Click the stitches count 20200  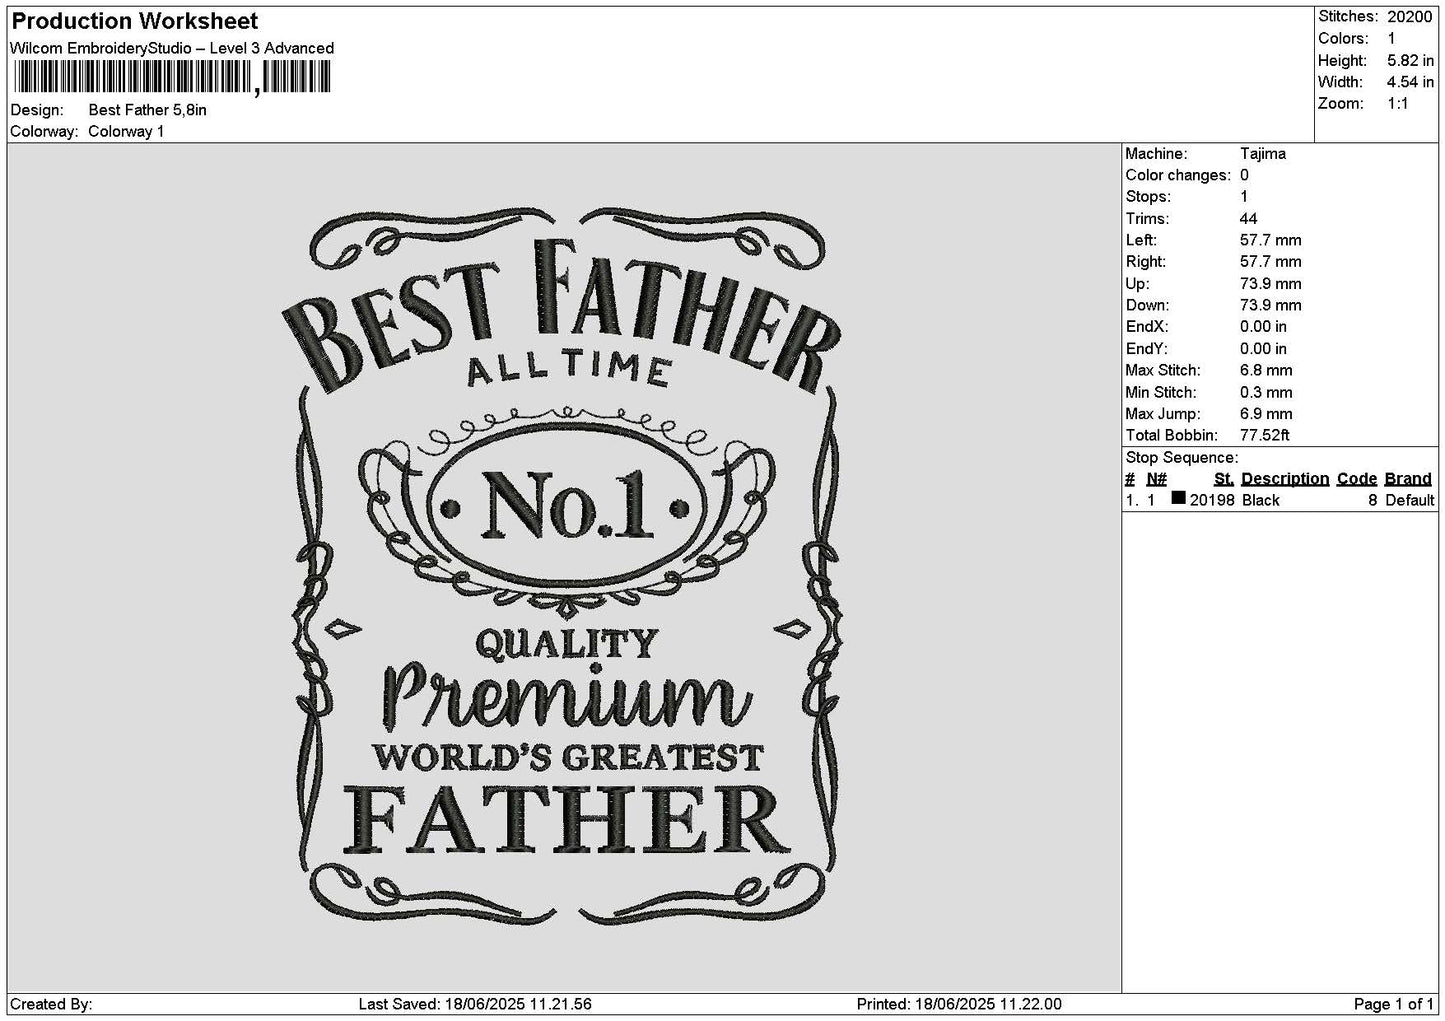(1410, 17)
